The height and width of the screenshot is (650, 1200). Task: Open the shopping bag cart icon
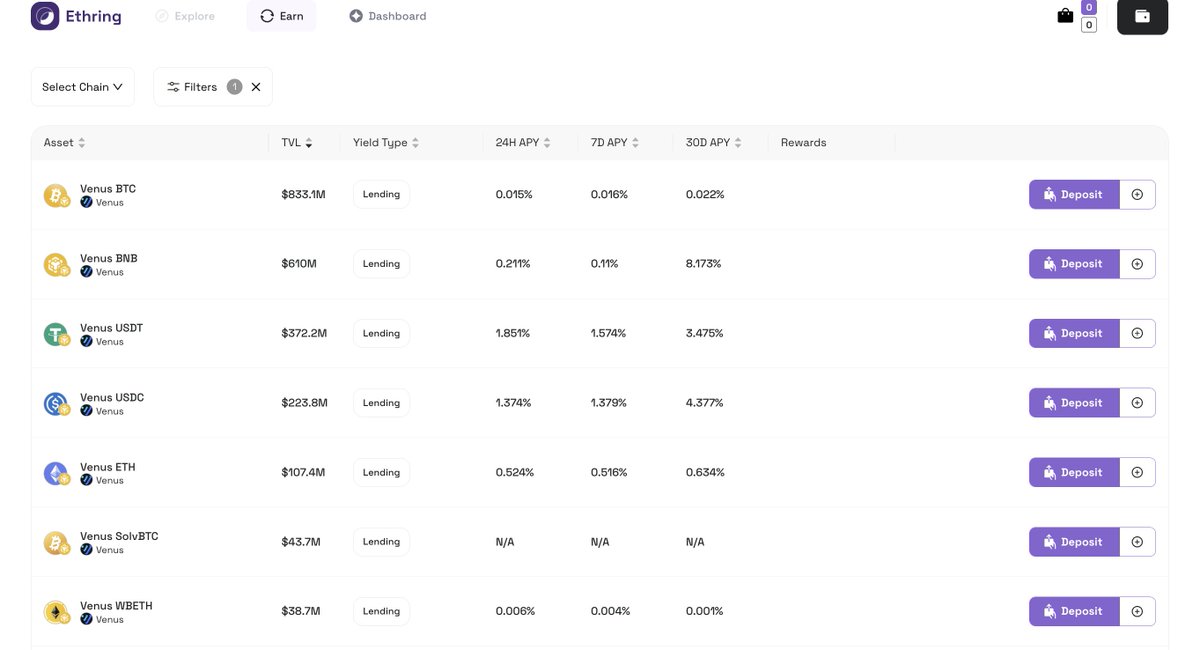click(1065, 16)
